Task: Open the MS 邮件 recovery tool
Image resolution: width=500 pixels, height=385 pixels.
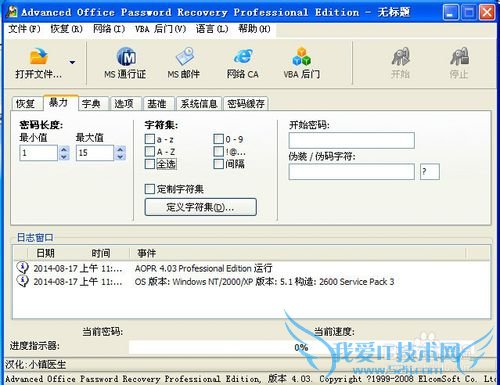Action: pos(184,63)
